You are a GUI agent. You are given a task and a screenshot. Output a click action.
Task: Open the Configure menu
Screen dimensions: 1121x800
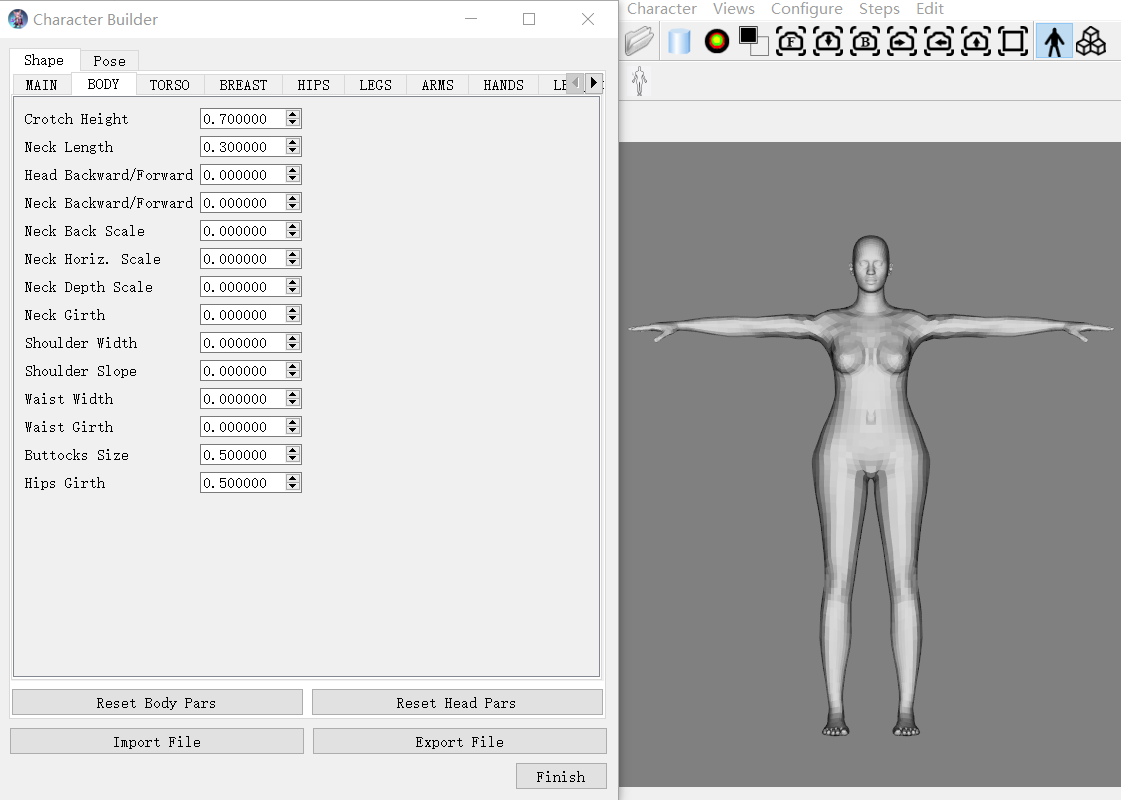click(806, 9)
